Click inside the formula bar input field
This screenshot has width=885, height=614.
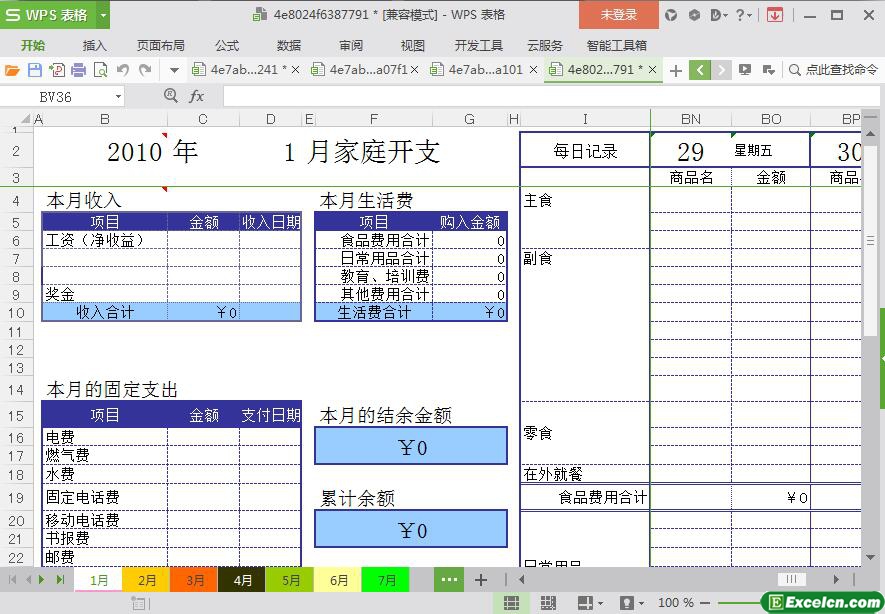click(x=550, y=96)
